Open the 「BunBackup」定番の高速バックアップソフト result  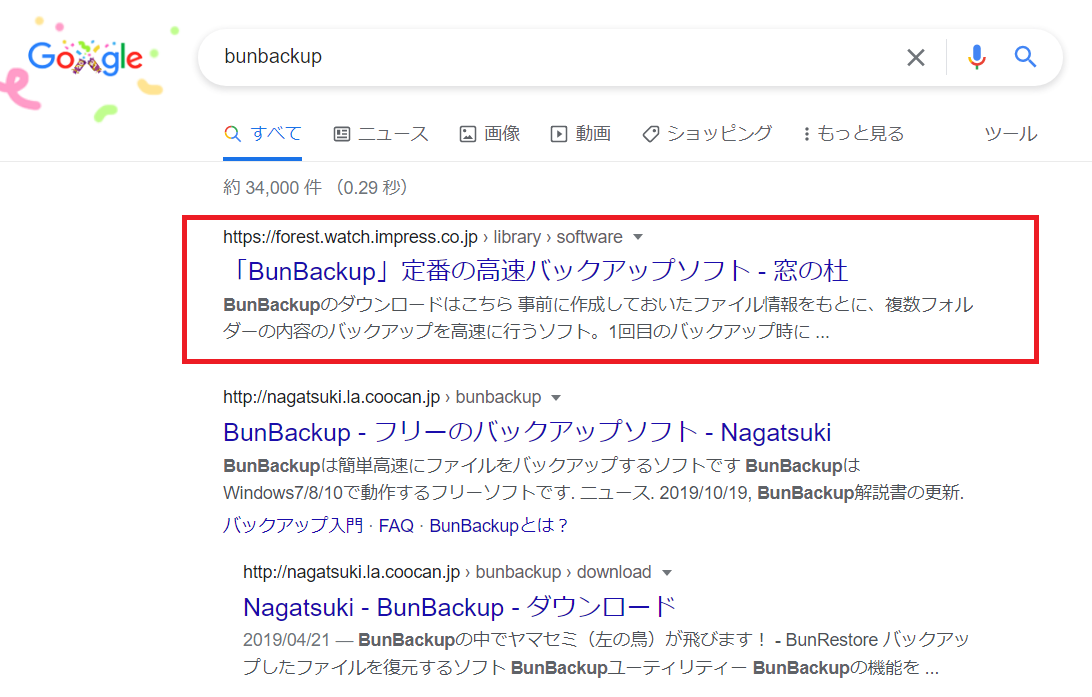point(536,271)
